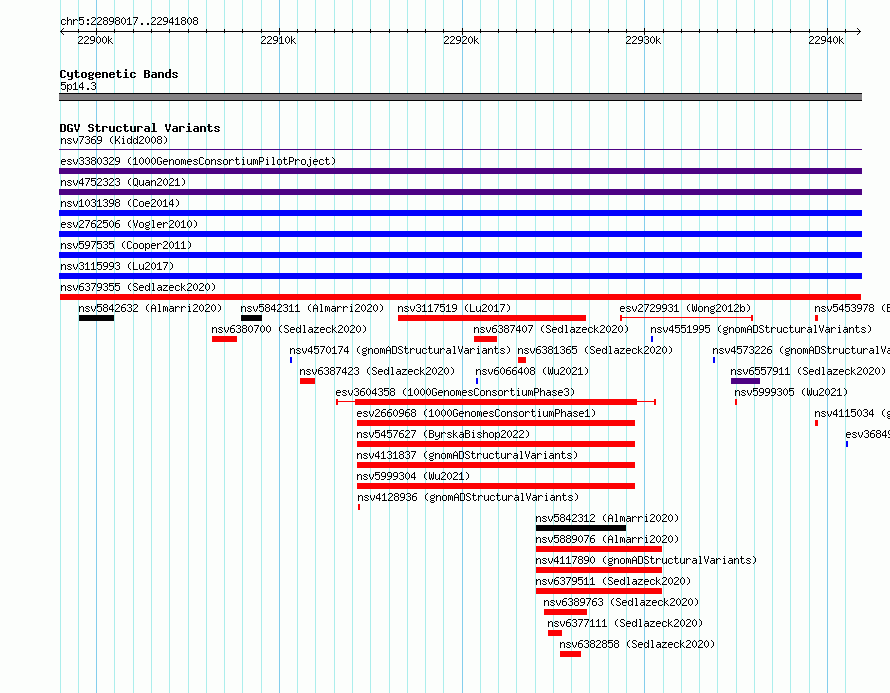Image resolution: width=890 pixels, height=693 pixels.
Task: Click the nsv4117890 gnomAD label
Action: (x=646, y=560)
